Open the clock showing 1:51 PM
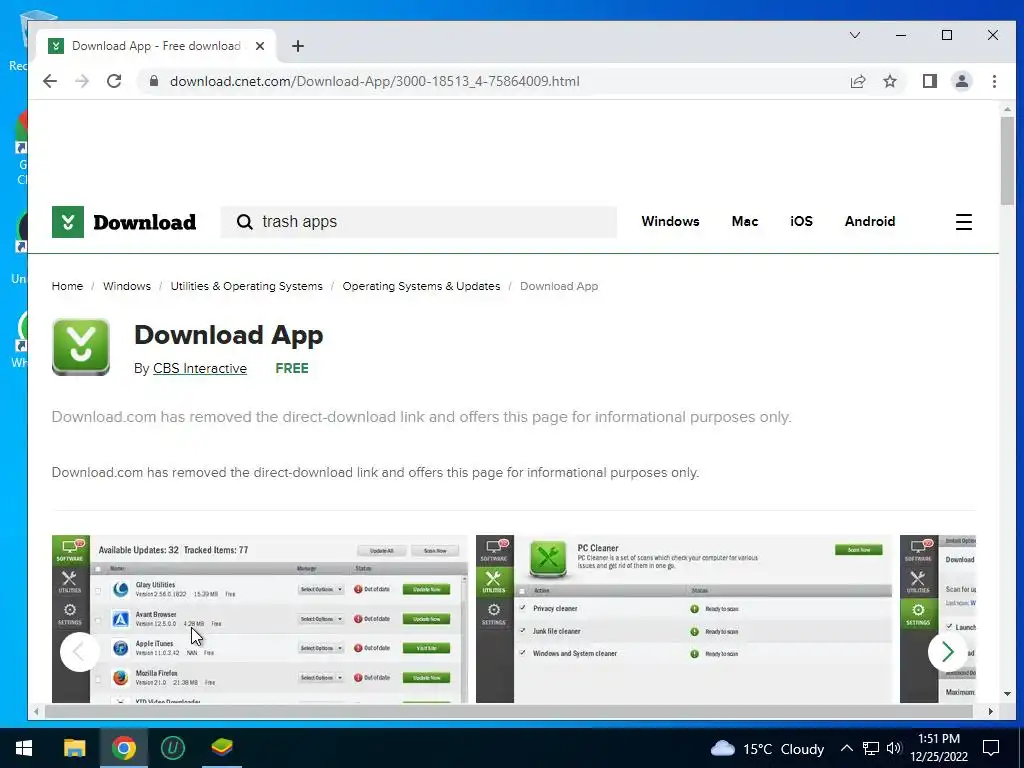 (x=939, y=748)
